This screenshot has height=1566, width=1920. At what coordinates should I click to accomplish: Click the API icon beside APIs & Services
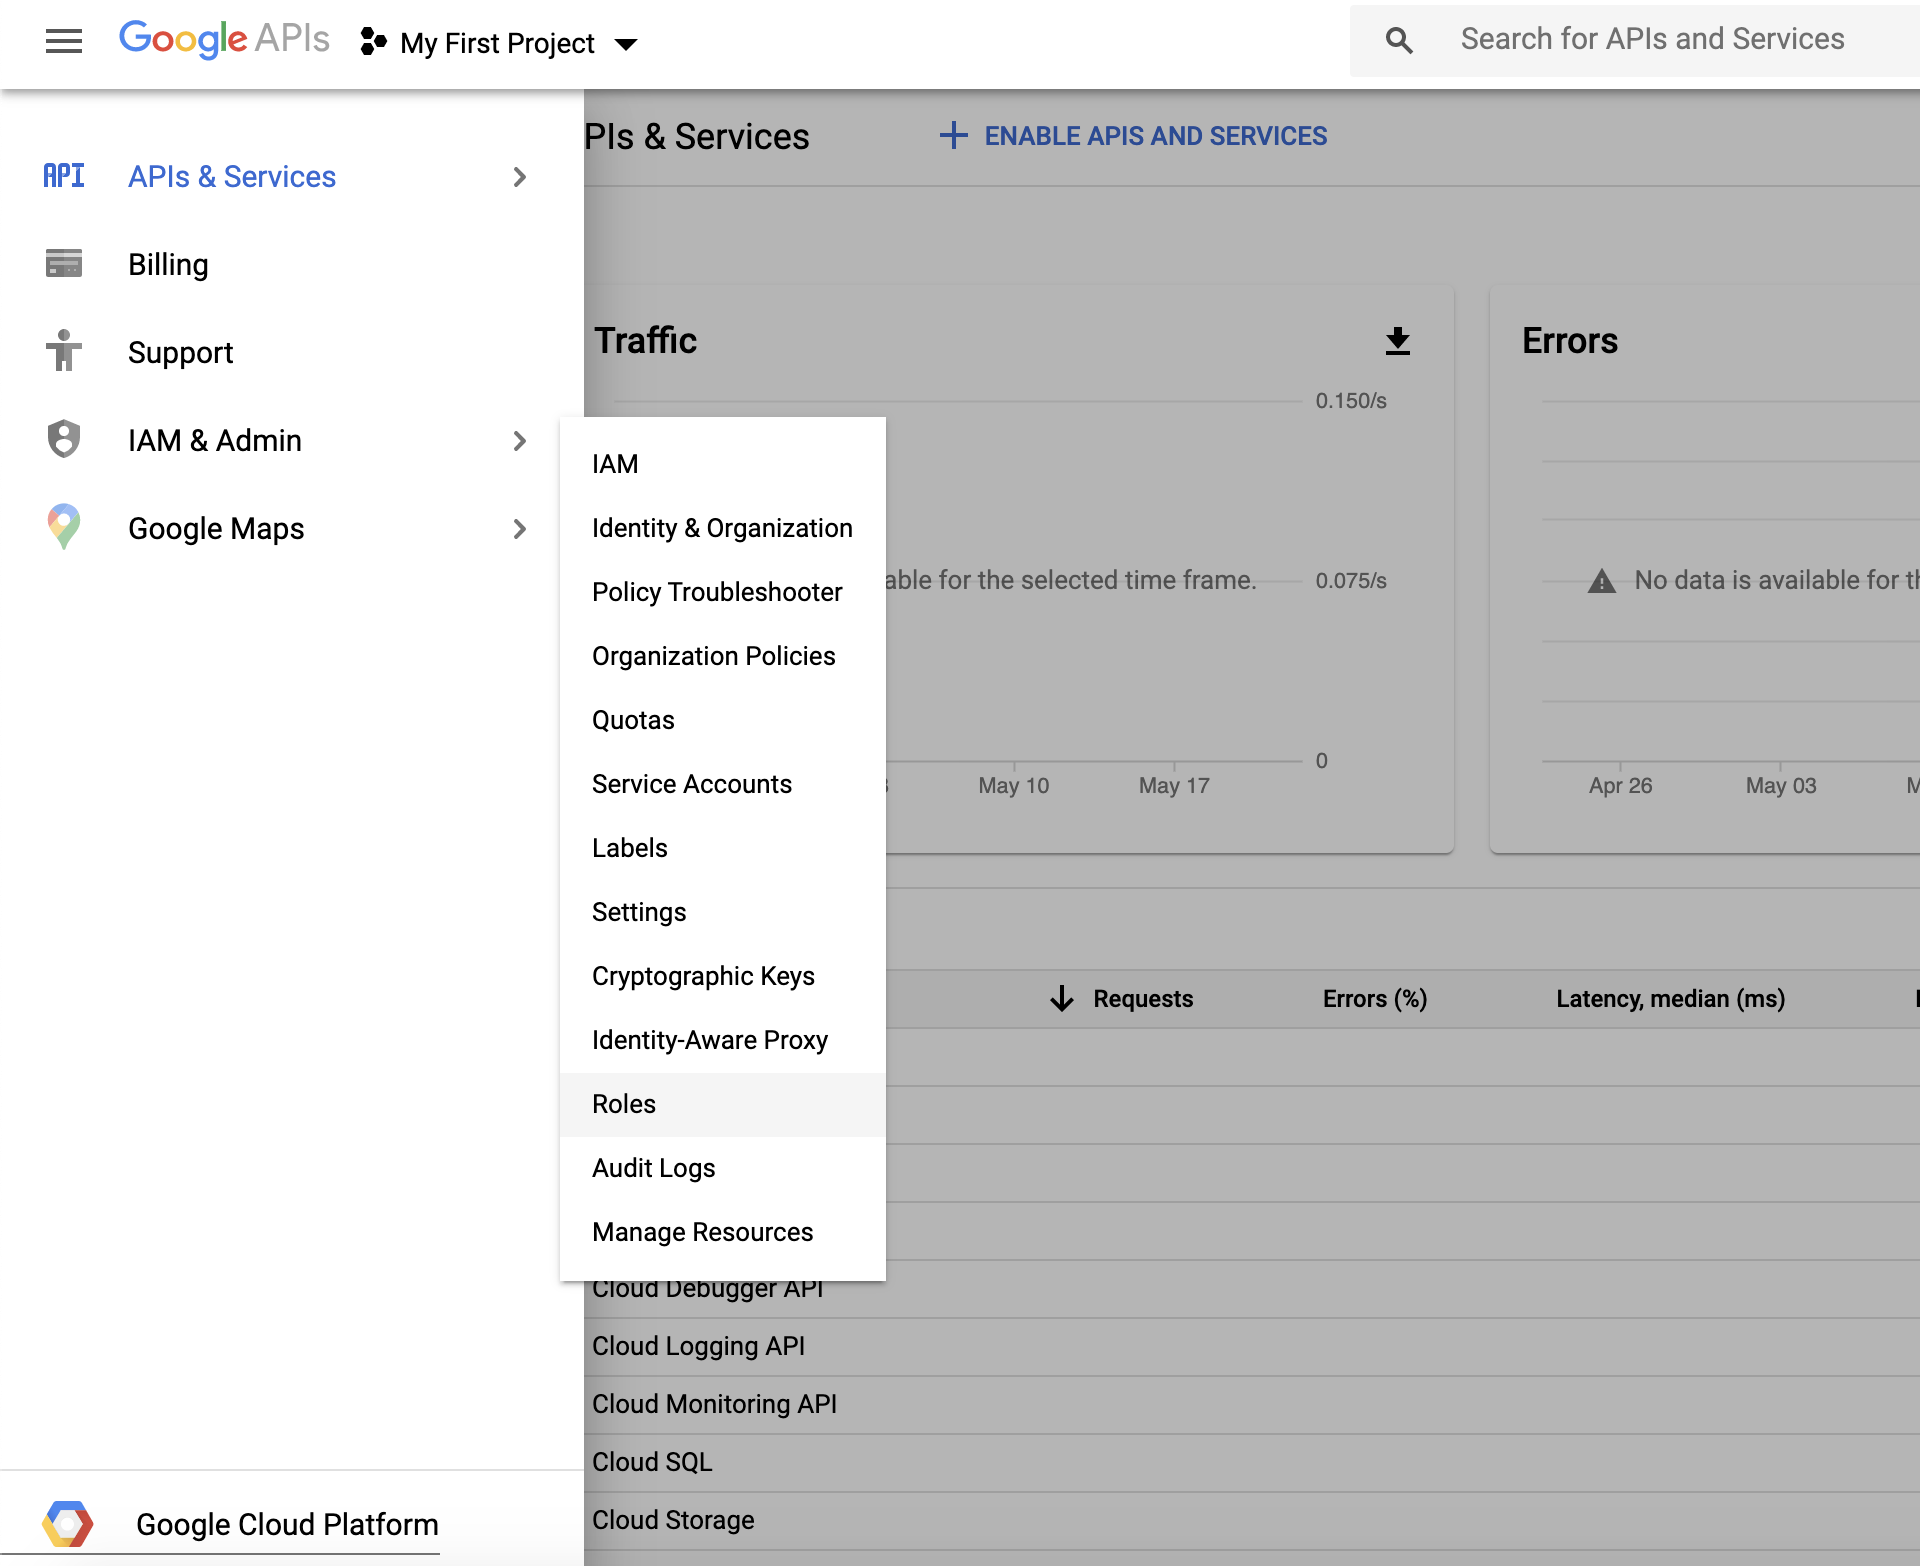(64, 176)
